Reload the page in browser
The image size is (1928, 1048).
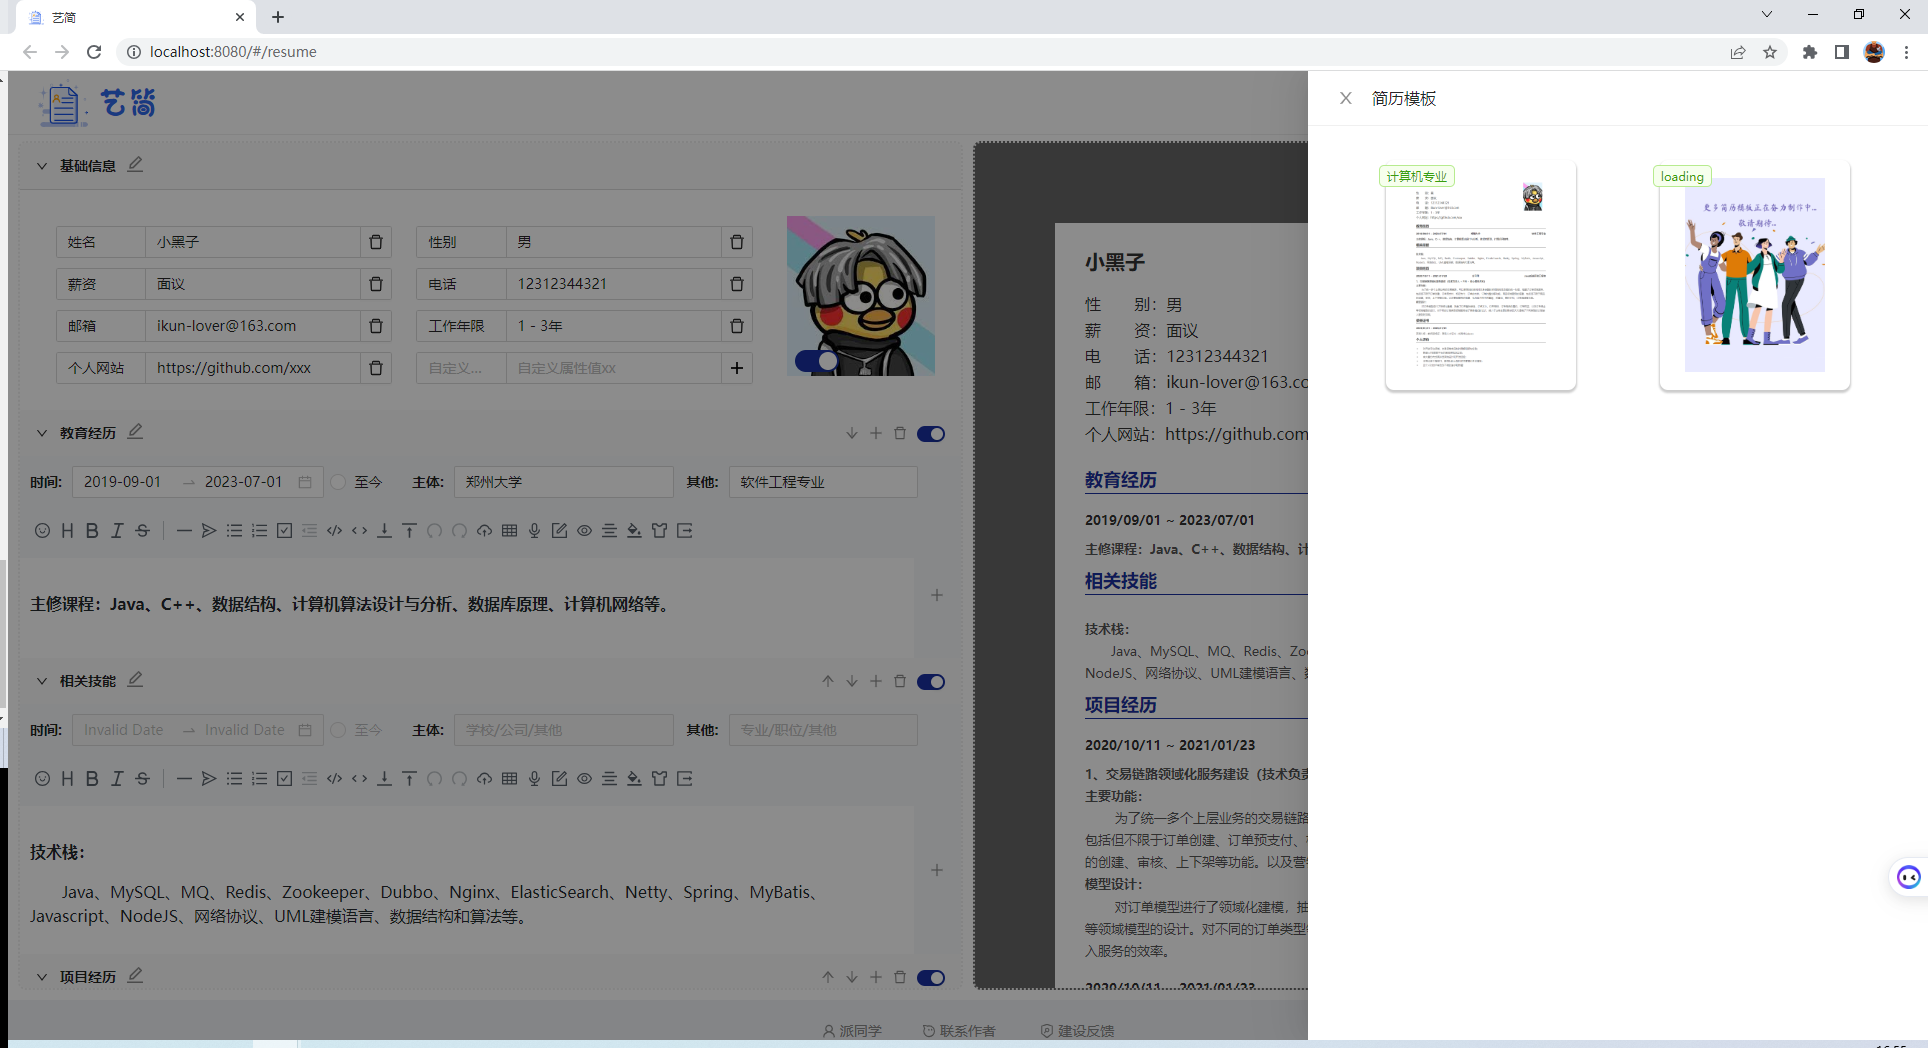[x=94, y=52]
